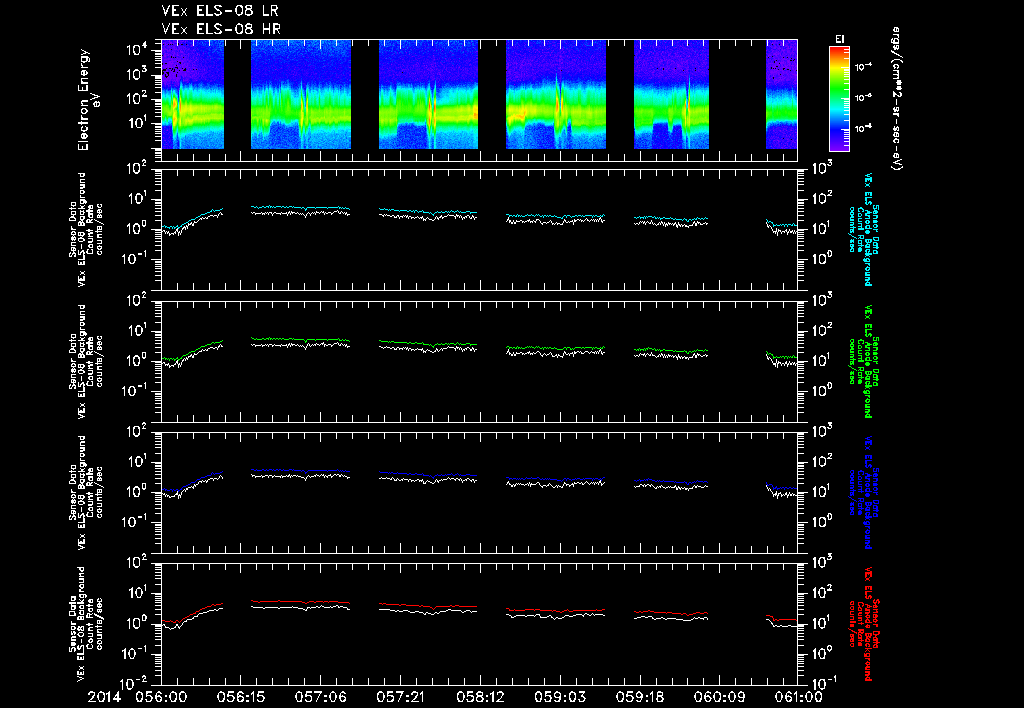The width and height of the screenshot is (1024, 708).
Task: Click the left axis label of the cyan-trace panel
Action: [x=86, y=229]
